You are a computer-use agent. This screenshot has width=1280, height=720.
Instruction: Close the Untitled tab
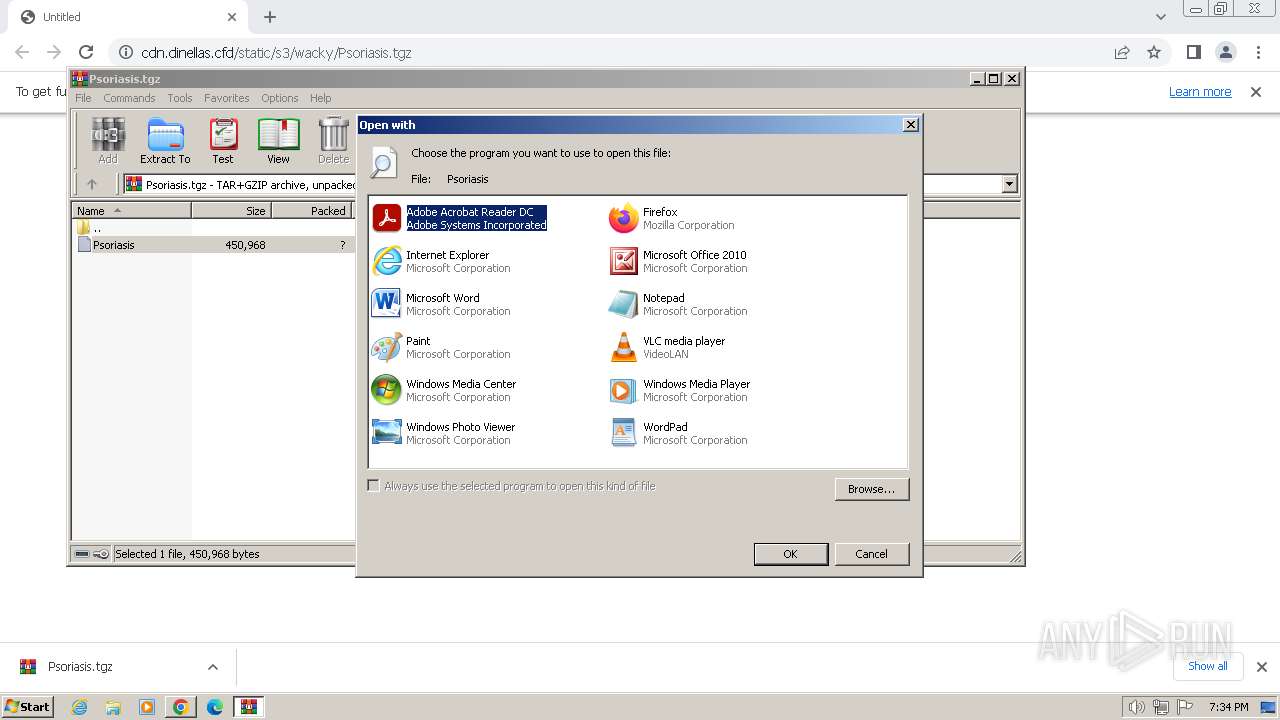232,17
